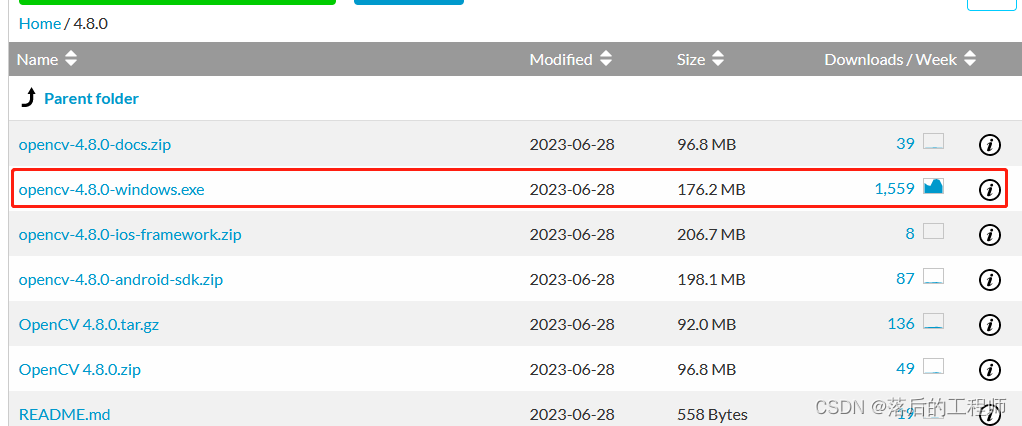Screen dimensions: 1022x426
Task: Open info for opencv-4.8.0-windows.exe
Action: tap(989, 190)
